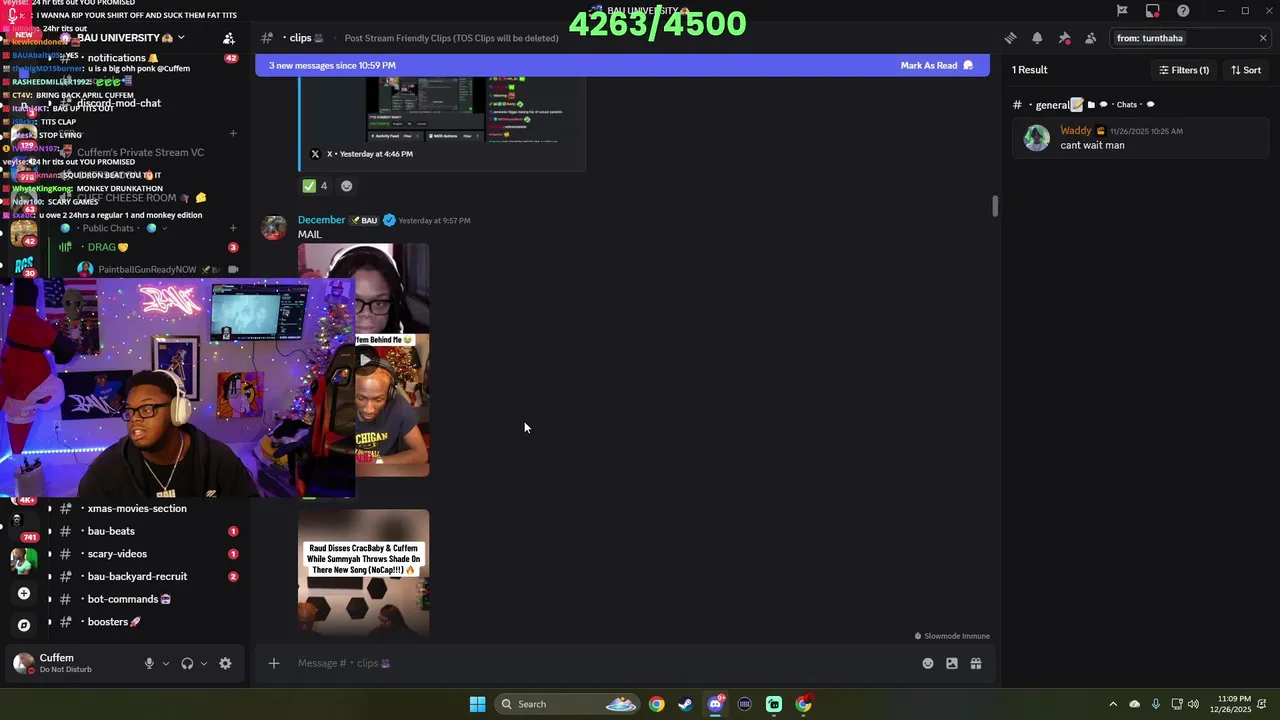
Task: Click Add a Server plus icon
Action: pos(24,593)
